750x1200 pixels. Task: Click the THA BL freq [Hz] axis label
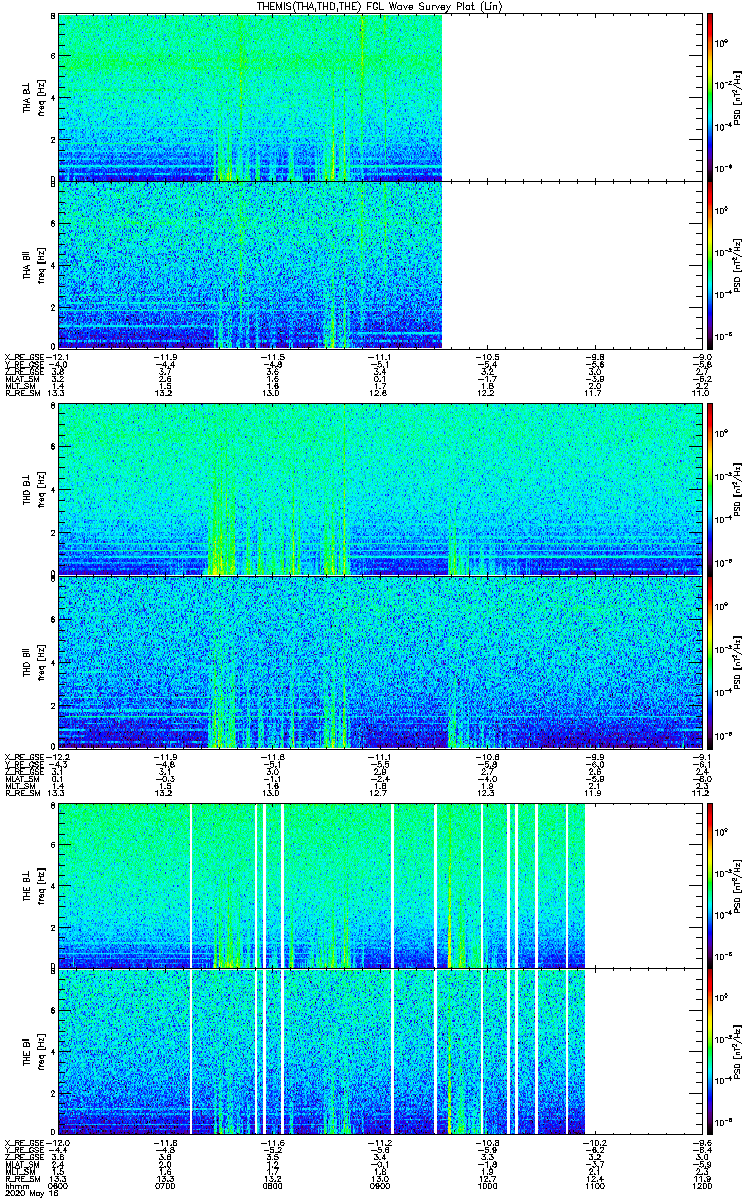click(41, 97)
